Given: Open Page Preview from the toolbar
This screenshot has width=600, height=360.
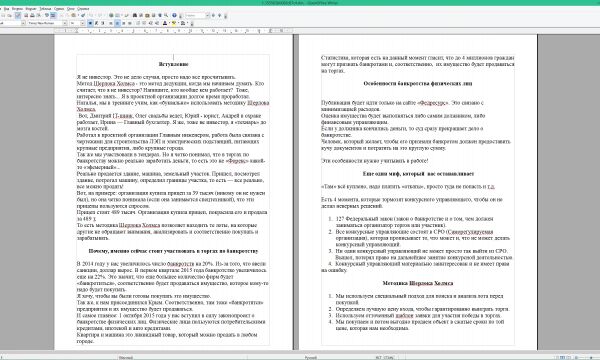Looking at the screenshot, I should click(x=39, y=15).
